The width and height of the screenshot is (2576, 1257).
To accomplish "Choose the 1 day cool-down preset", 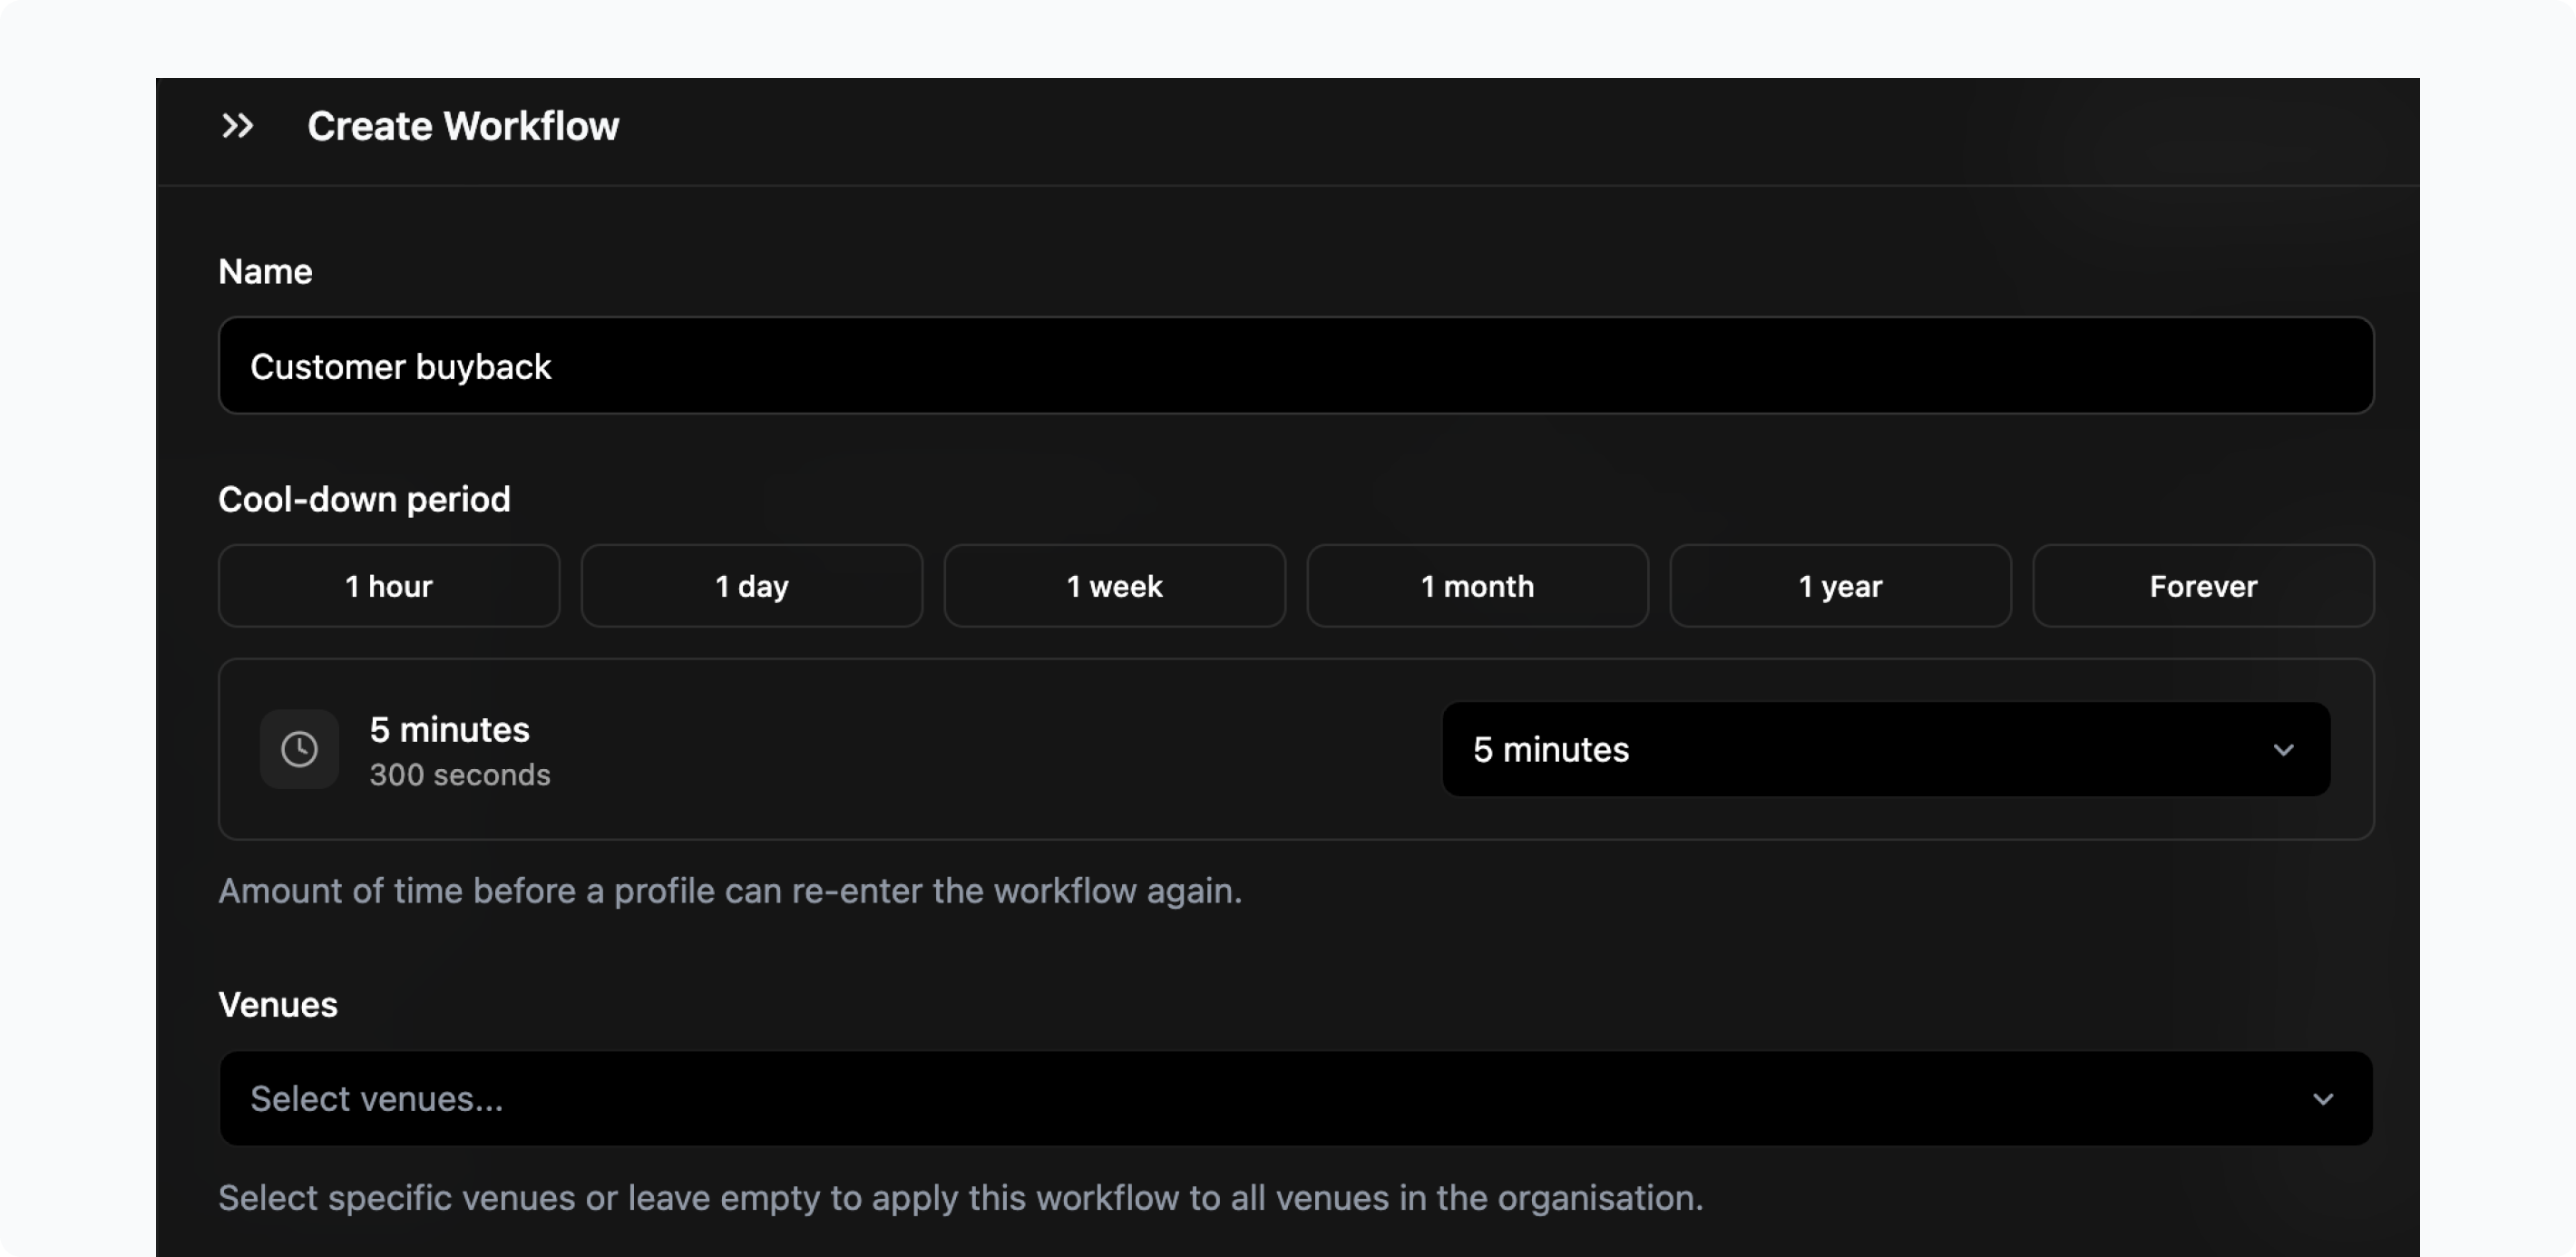I will [x=751, y=586].
